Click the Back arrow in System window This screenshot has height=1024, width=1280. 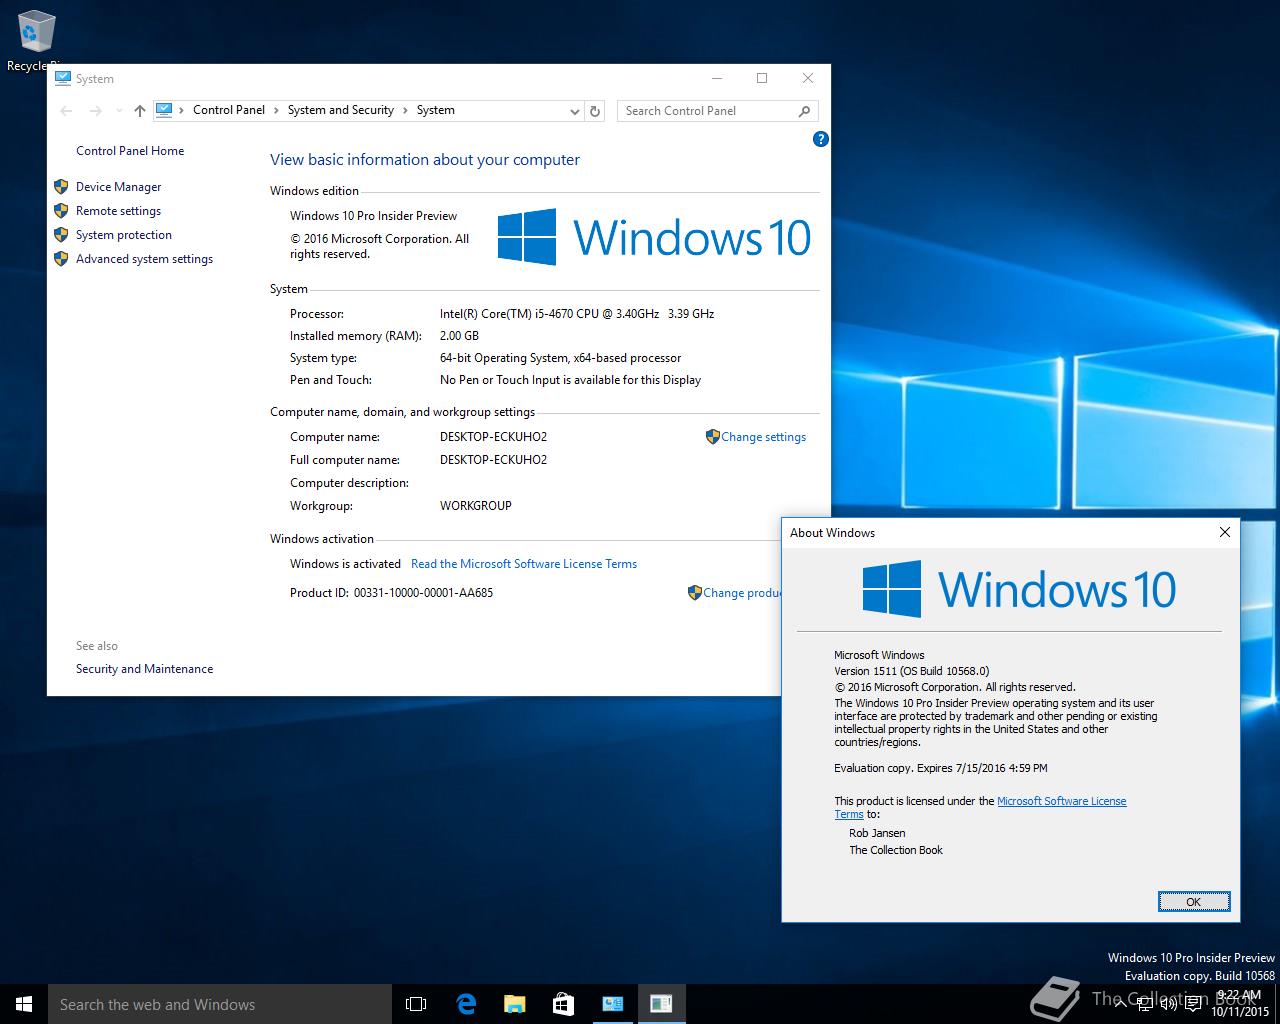click(x=66, y=111)
